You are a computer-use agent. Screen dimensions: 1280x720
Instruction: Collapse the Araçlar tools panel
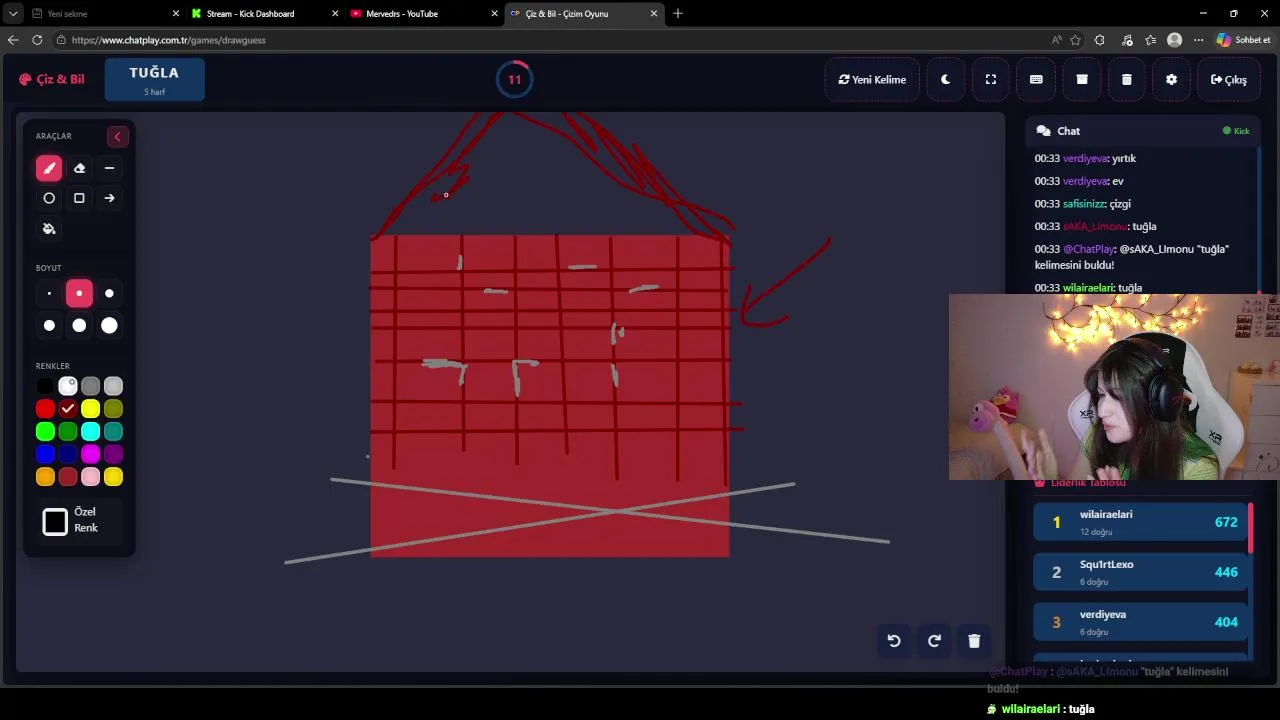point(117,136)
